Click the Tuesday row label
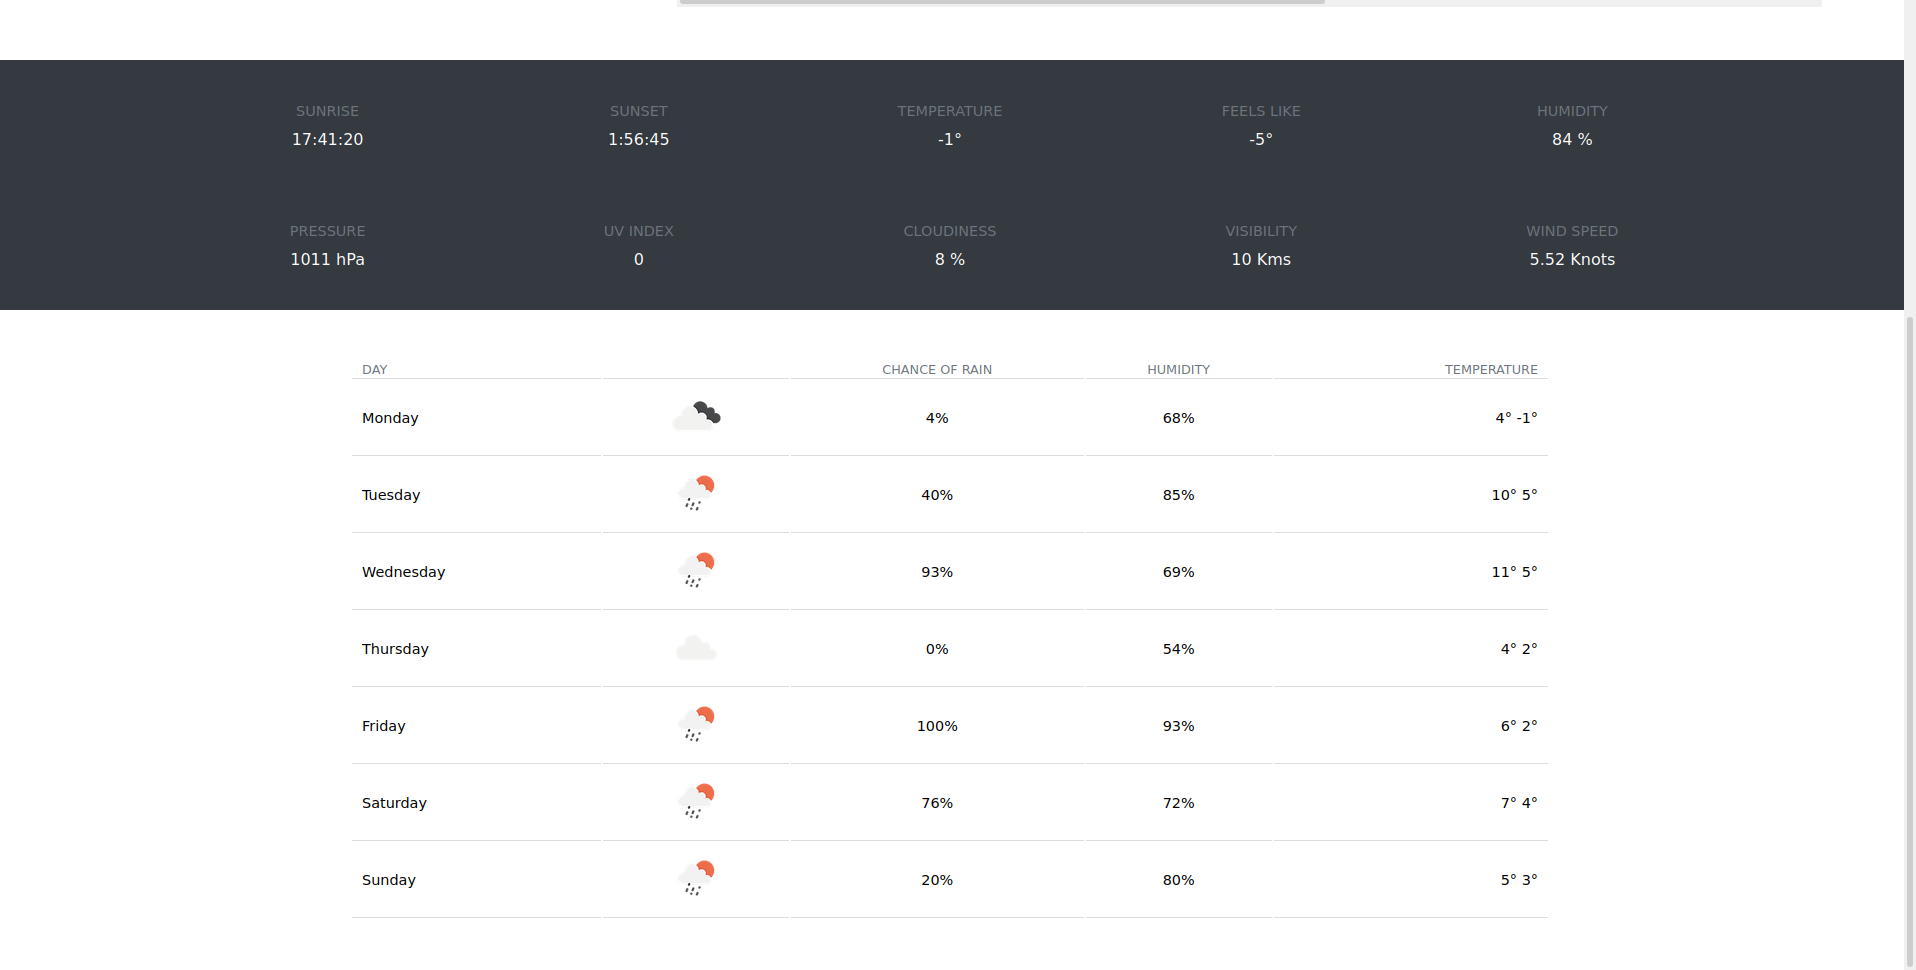This screenshot has width=1916, height=970. point(391,495)
